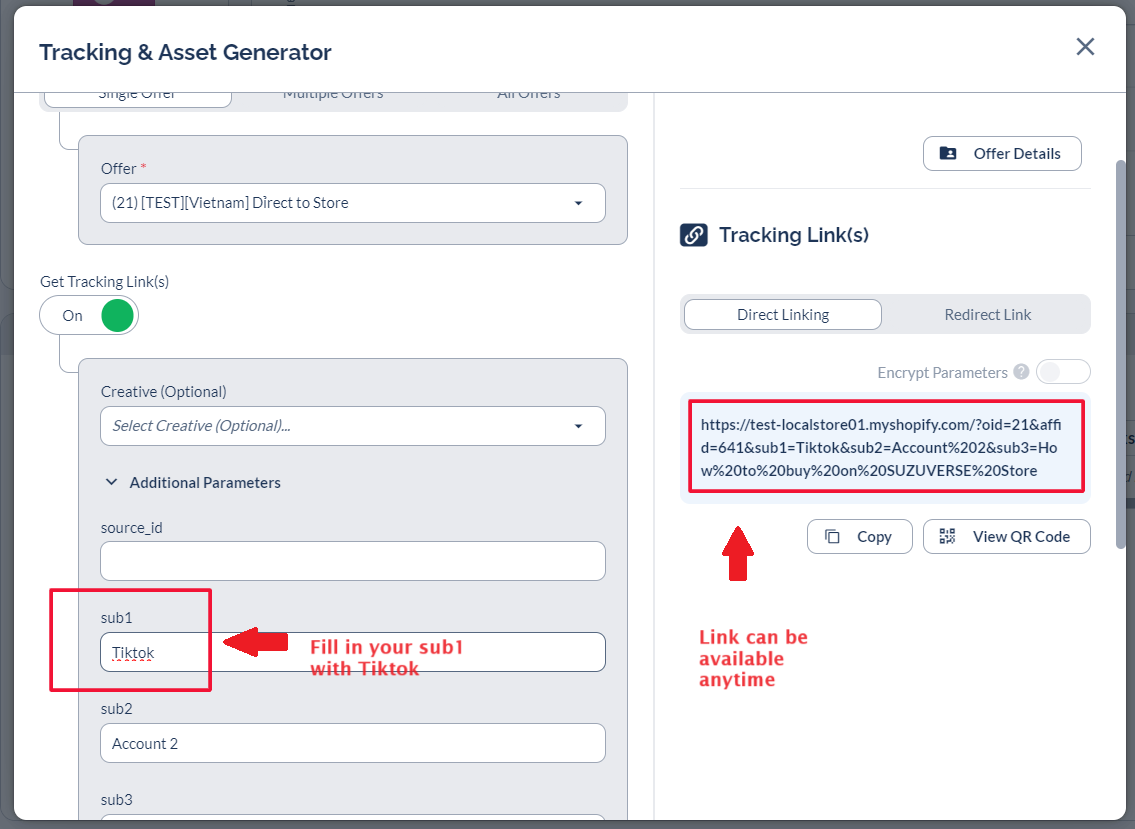Toggle off Get Tracking Link(s) switch
Viewport: 1135px width, 829px height.
[89, 316]
